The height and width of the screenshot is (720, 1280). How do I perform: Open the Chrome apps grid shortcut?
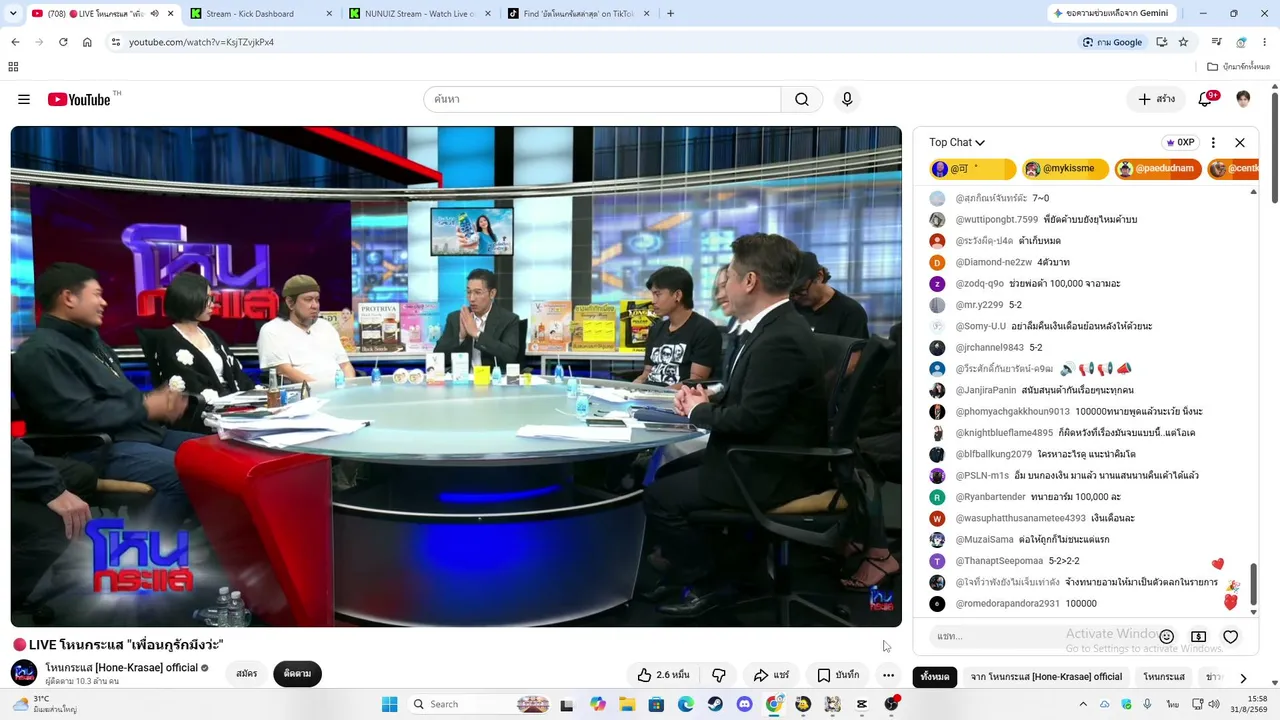pyautogui.click(x=13, y=67)
